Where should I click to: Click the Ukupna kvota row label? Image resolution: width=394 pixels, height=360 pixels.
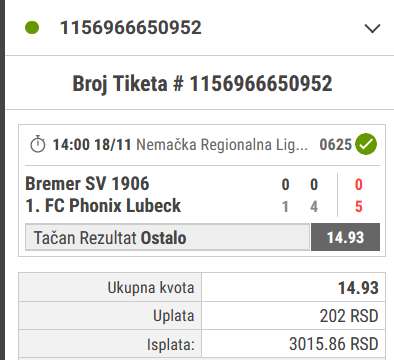tap(151, 288)
